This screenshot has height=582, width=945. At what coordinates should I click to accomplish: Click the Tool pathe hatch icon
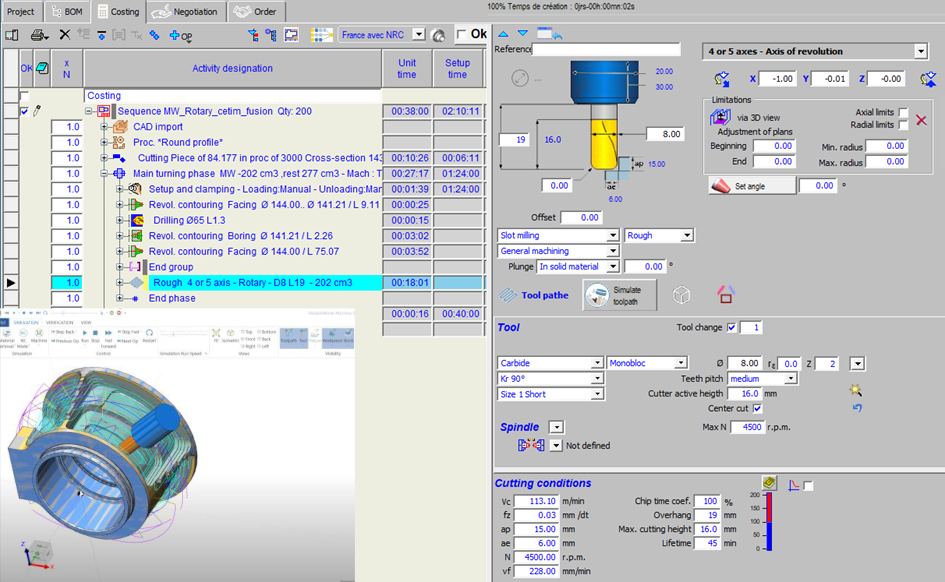(509, 295)
